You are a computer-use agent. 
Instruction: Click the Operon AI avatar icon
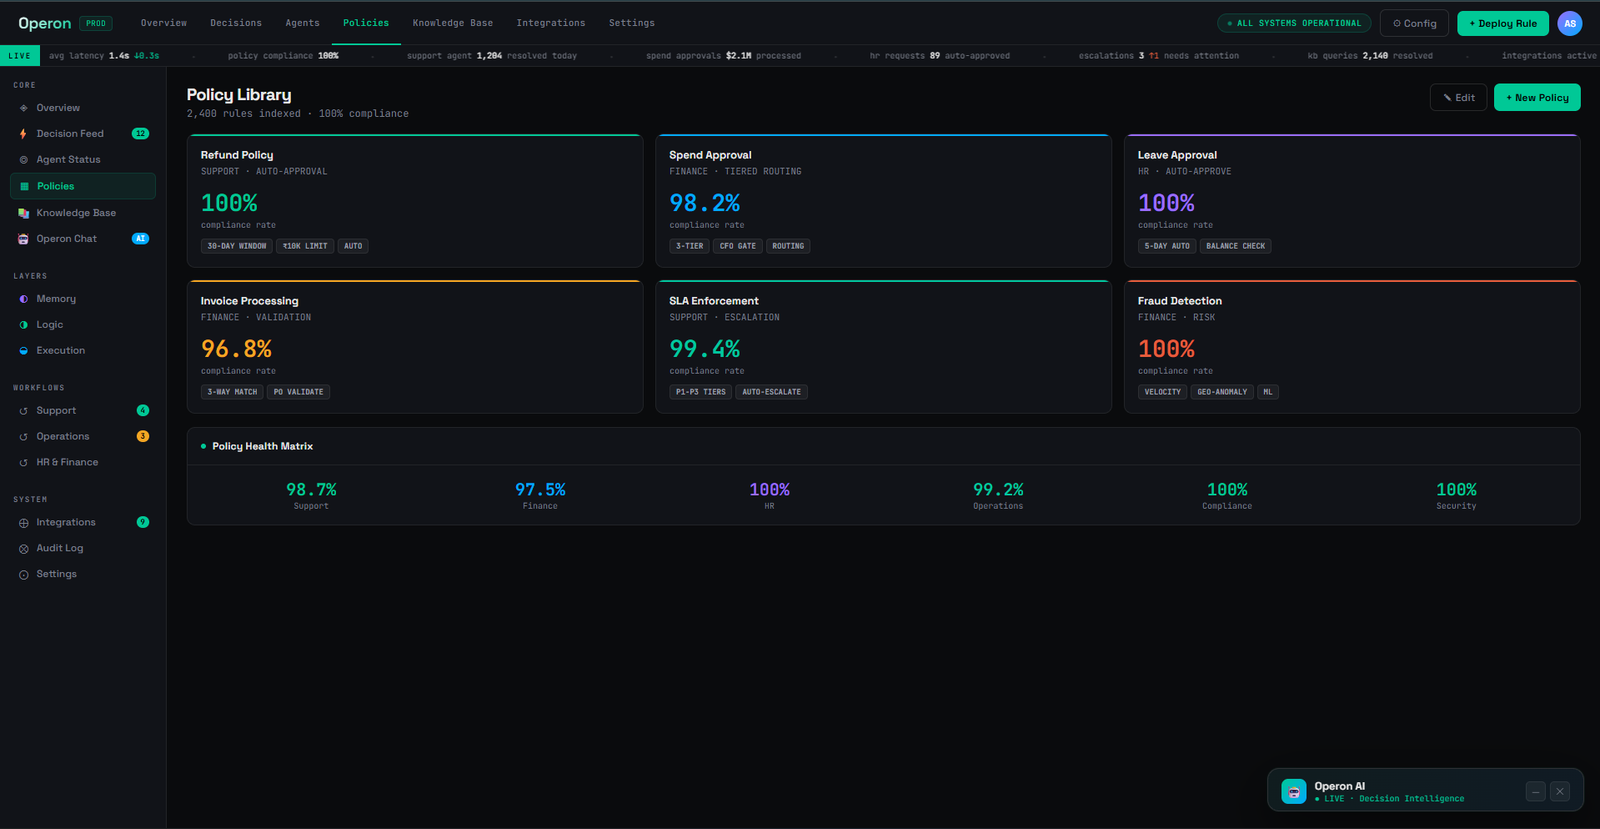pyautogui.click(x=1294, y=791)
